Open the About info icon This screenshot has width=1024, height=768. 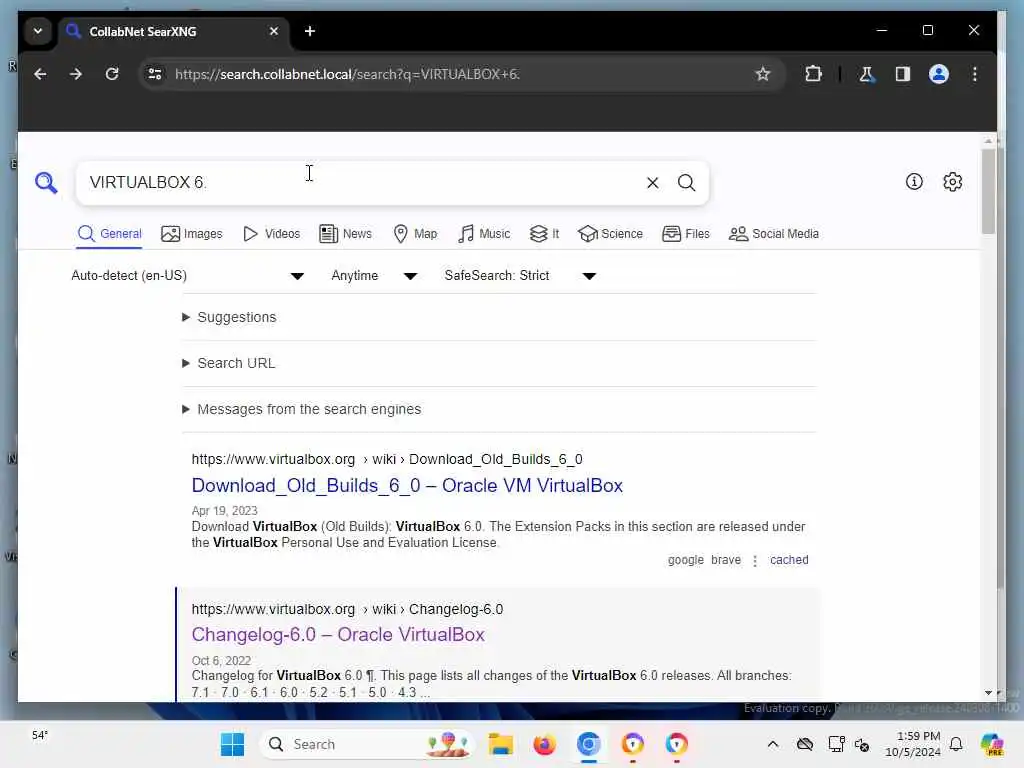914,182
